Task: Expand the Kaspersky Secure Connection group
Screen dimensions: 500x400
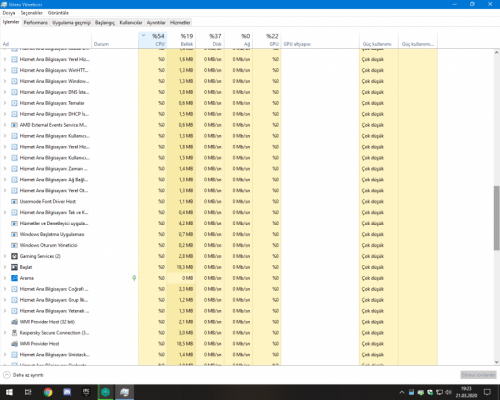Action: tap(5, 333)
